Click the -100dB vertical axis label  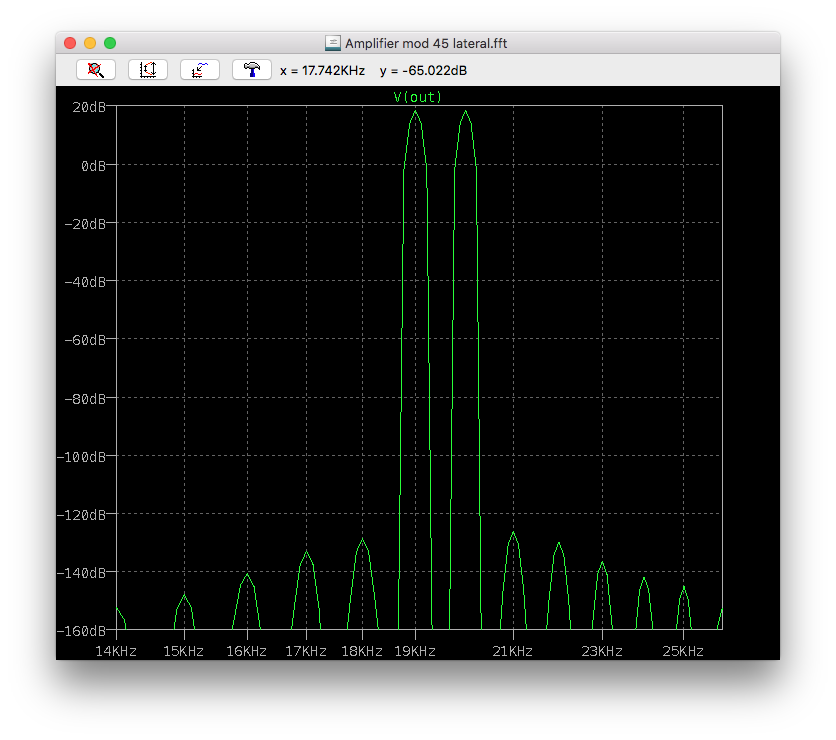coord(82,457)
